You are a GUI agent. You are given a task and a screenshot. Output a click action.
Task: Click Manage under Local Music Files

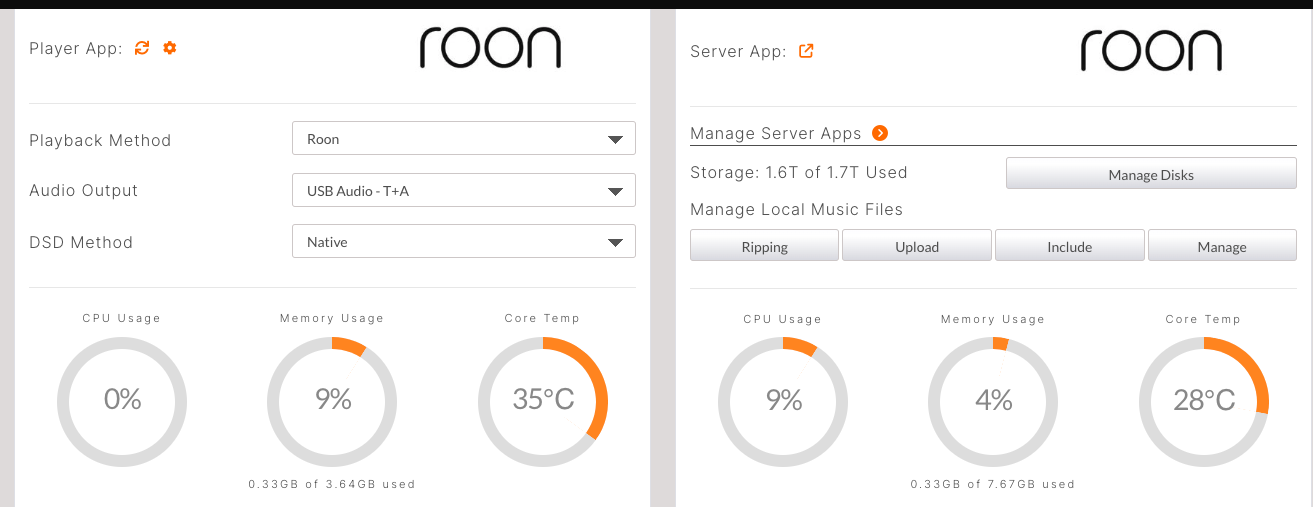1222,246
